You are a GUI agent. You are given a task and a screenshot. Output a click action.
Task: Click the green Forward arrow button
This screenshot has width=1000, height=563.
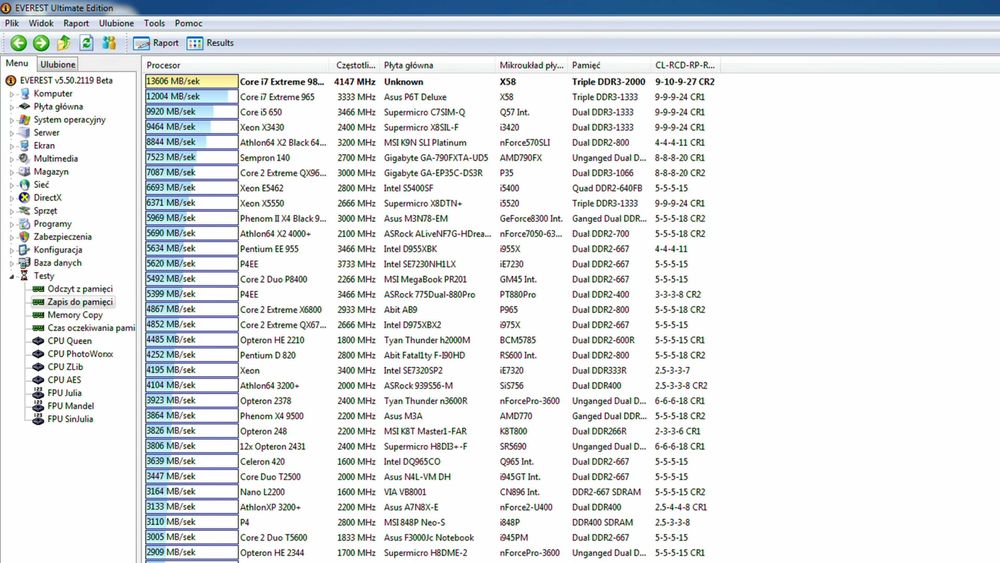(41, 43)
